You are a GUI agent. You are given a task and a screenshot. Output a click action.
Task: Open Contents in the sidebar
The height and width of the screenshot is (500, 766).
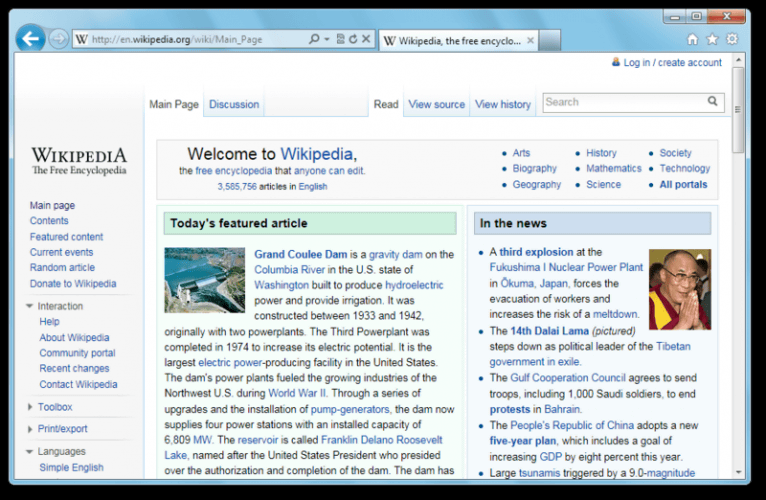tap(49, 220)
